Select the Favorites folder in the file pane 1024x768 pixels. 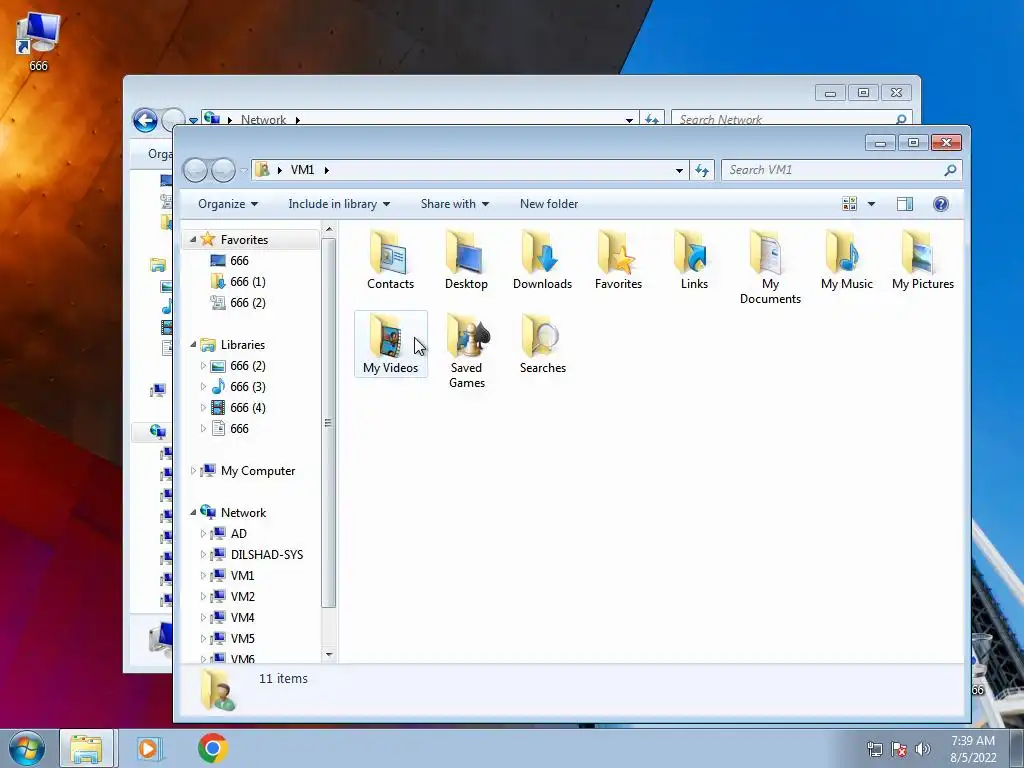point(618,261)
